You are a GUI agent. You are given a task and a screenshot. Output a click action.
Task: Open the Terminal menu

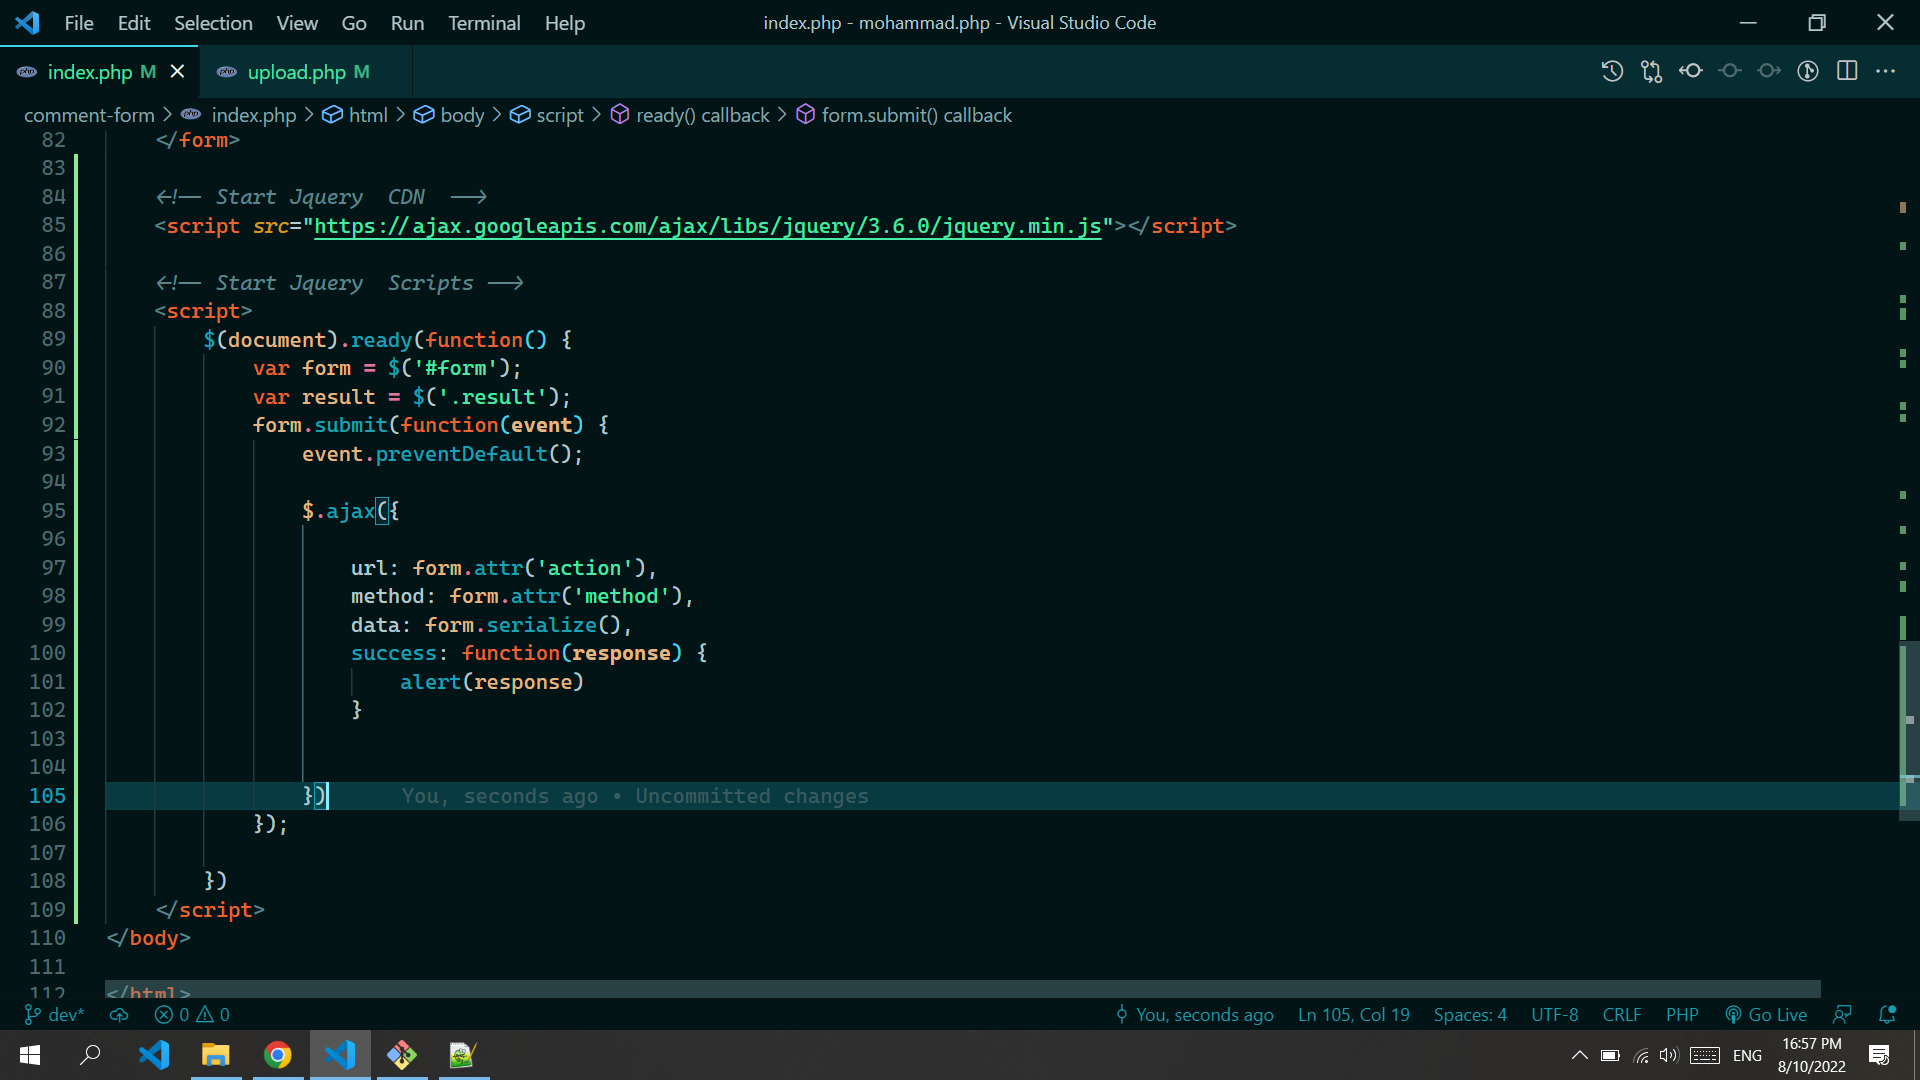click(x=484, y=22)
